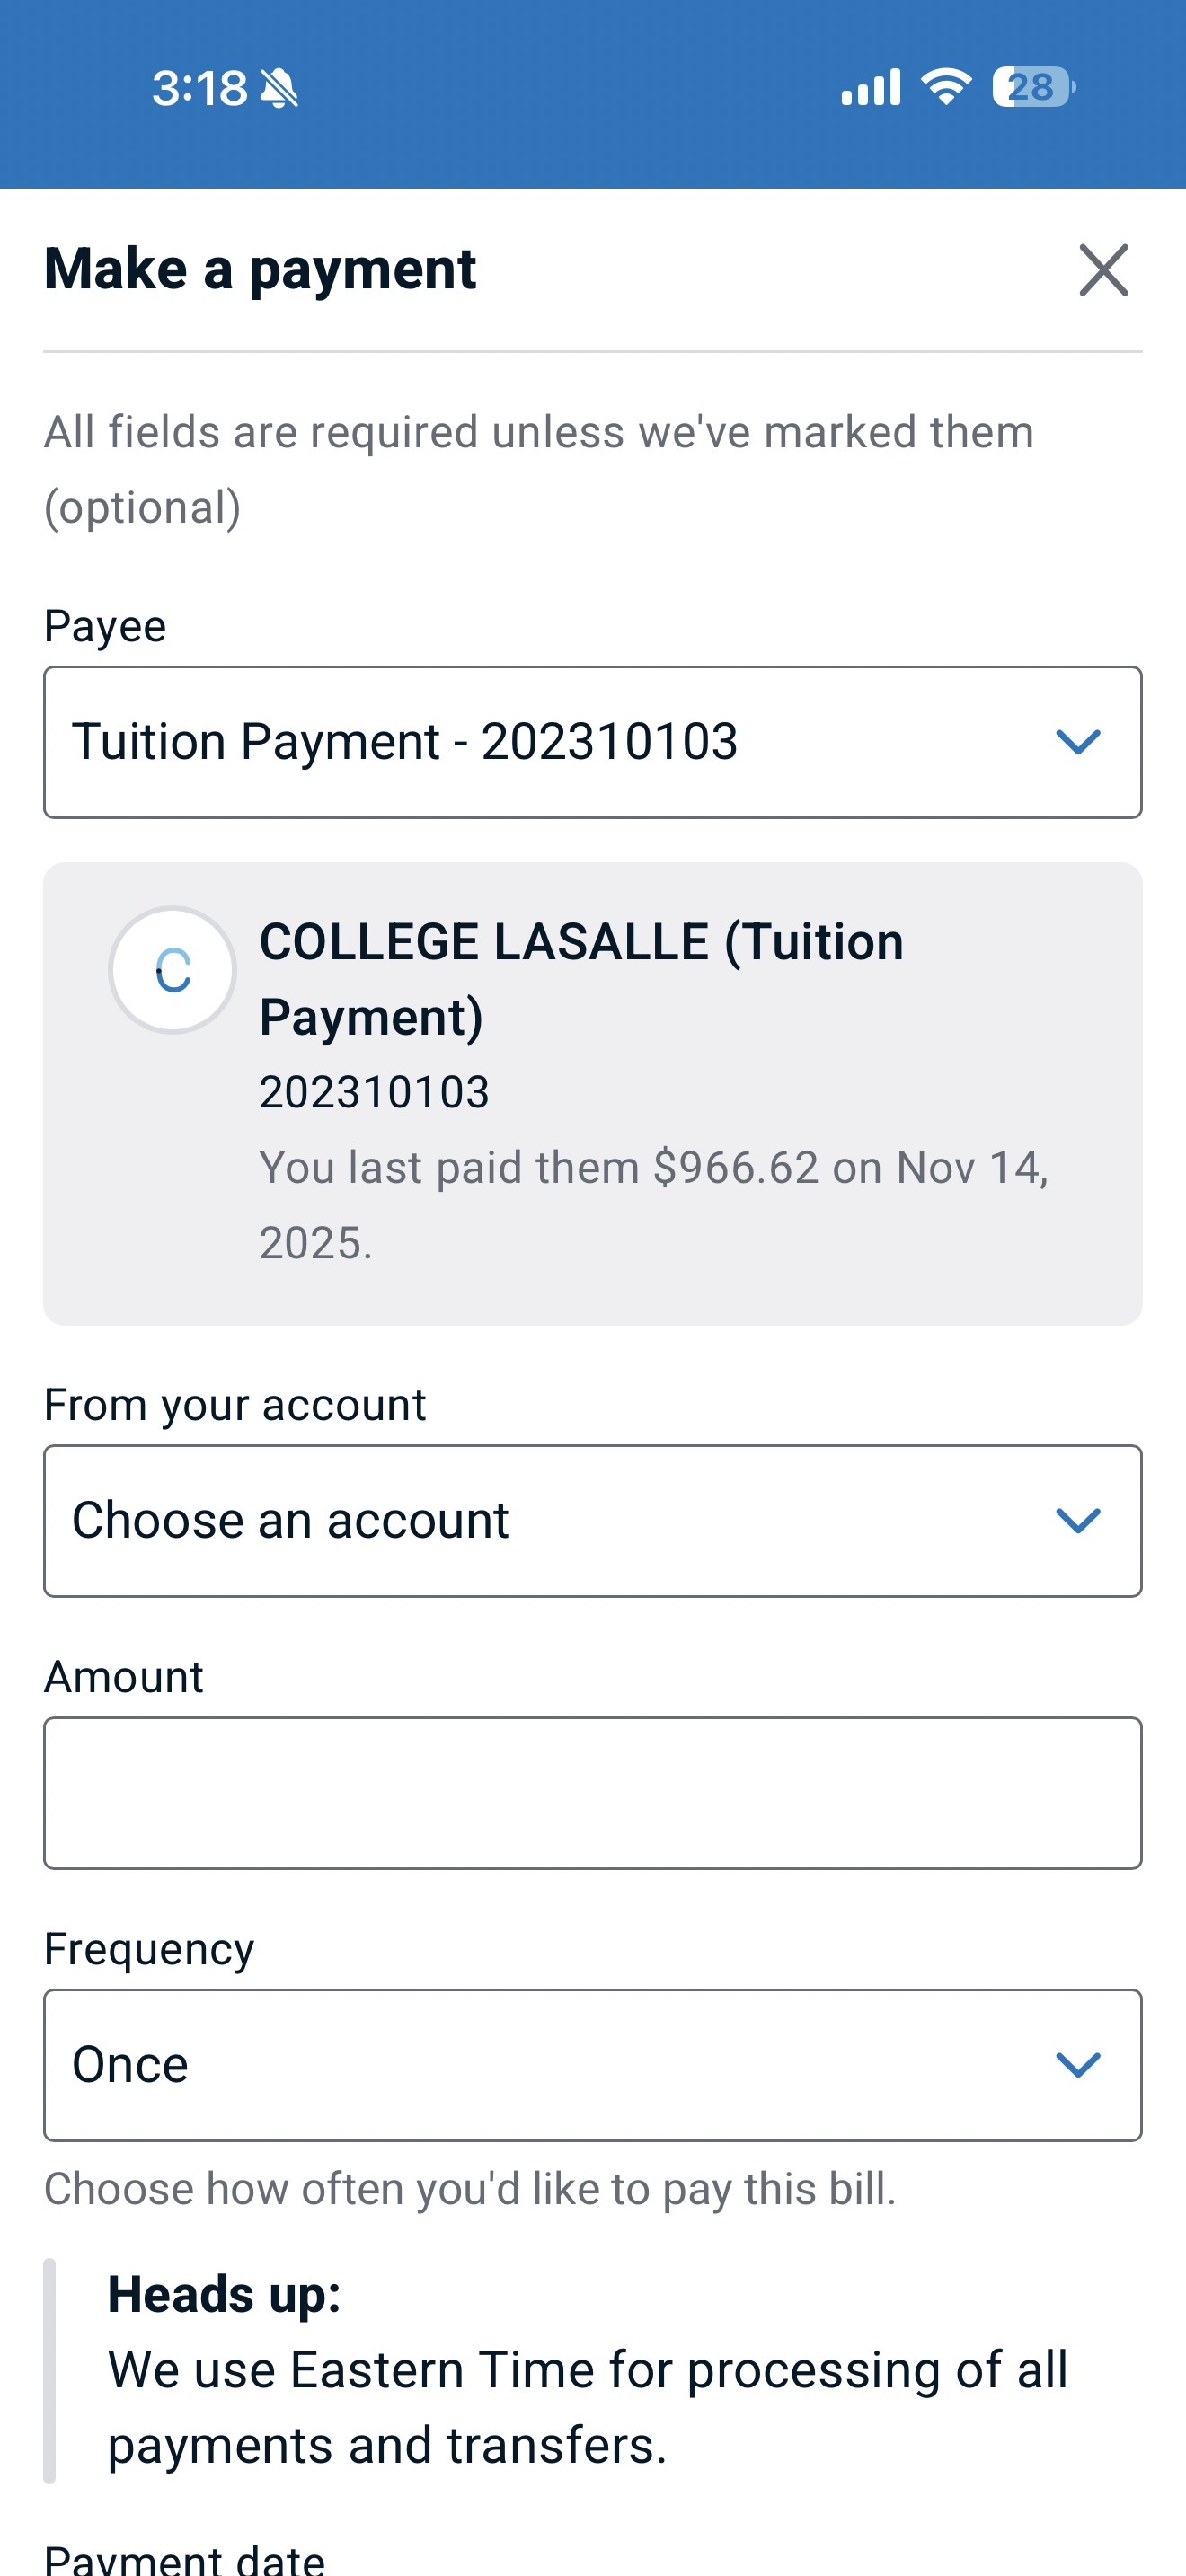Tap the silent mode bell icon
The width and height of the screenshot is (1186, 2576).
(x=279, y=89)
